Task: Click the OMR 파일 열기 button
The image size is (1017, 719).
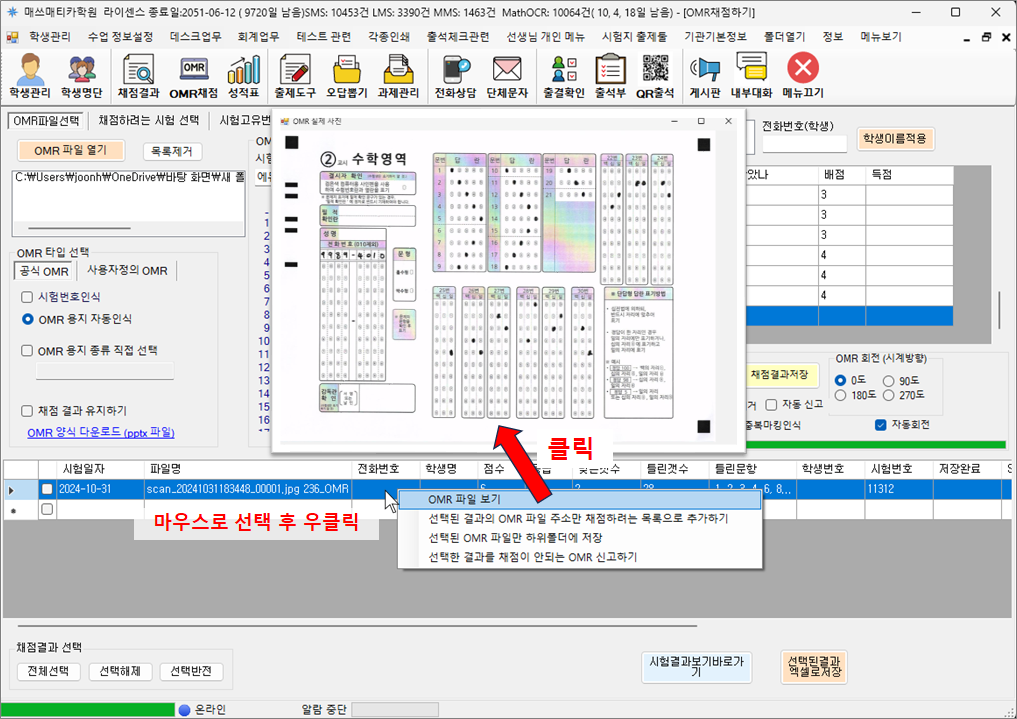Action: [x=71, y=151]
